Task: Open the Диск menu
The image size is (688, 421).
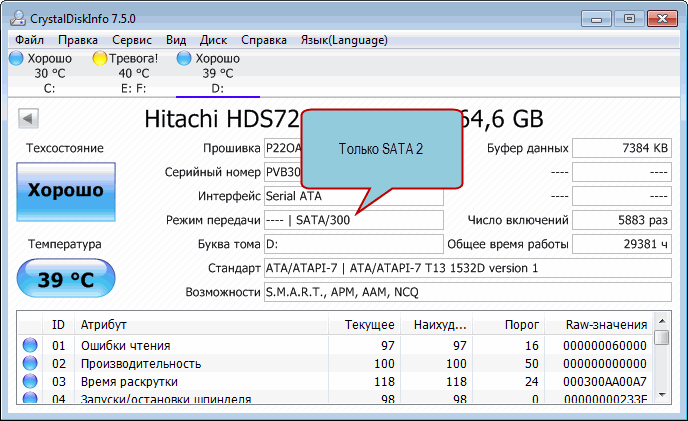Action: (x=213, y=40)
